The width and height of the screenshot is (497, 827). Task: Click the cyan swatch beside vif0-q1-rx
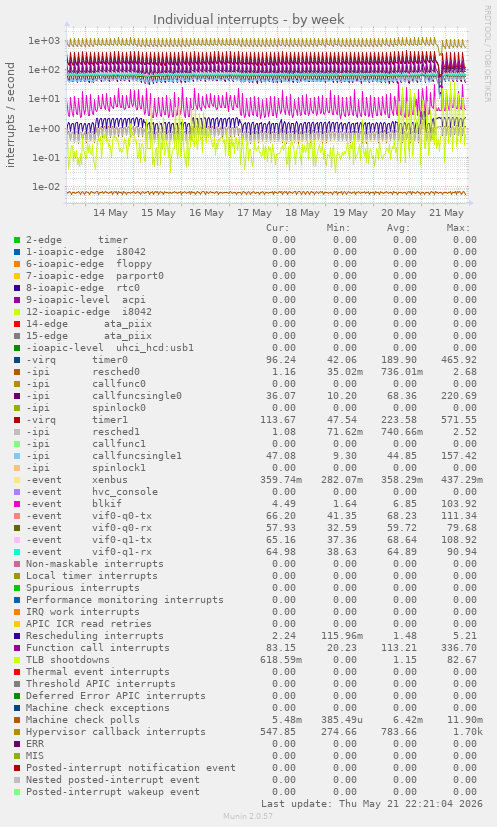click(17, 552)
